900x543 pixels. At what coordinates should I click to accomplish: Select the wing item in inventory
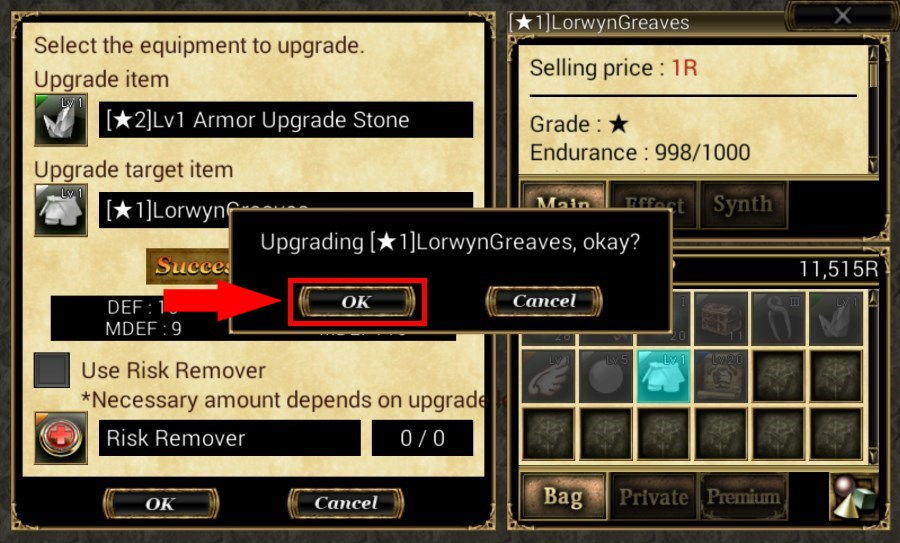click(548, 376)
